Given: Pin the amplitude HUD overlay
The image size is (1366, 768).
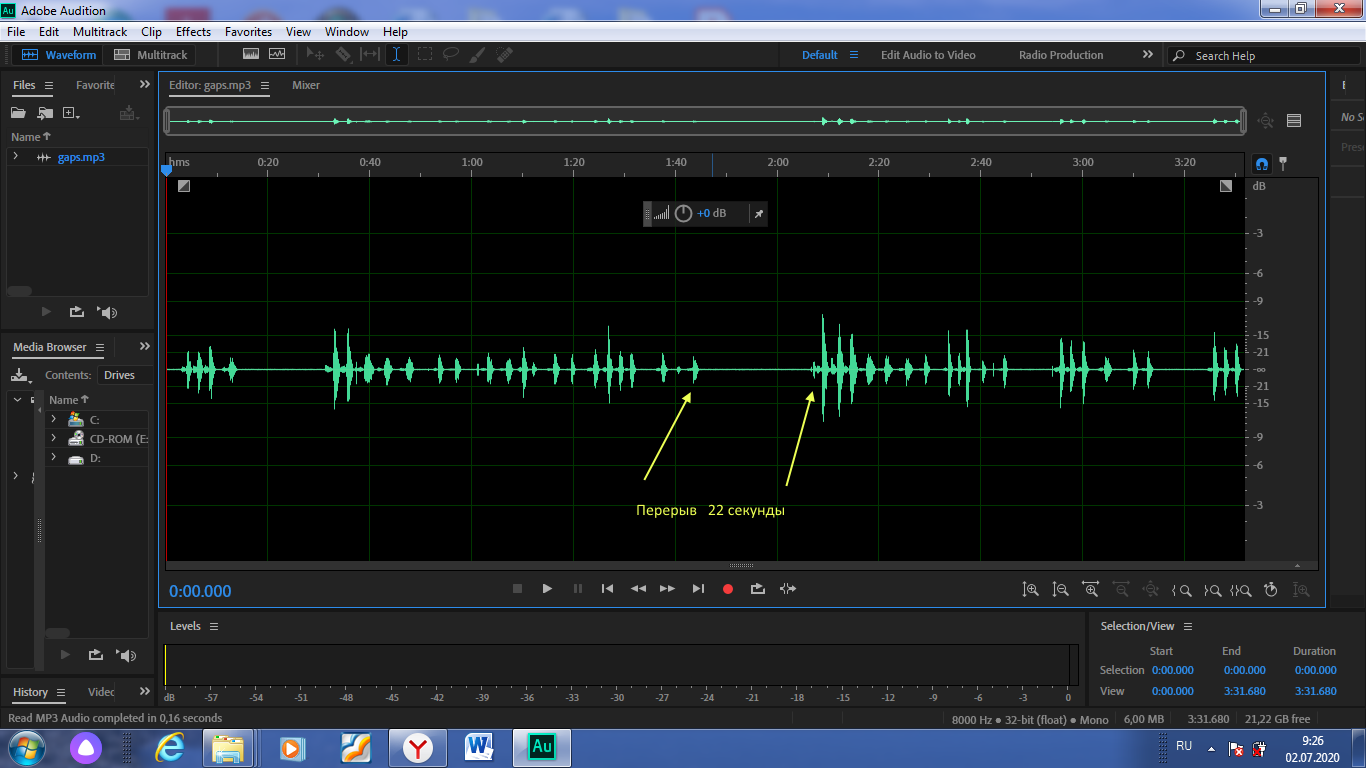Looking at the screenshot, I should point(758,213).
